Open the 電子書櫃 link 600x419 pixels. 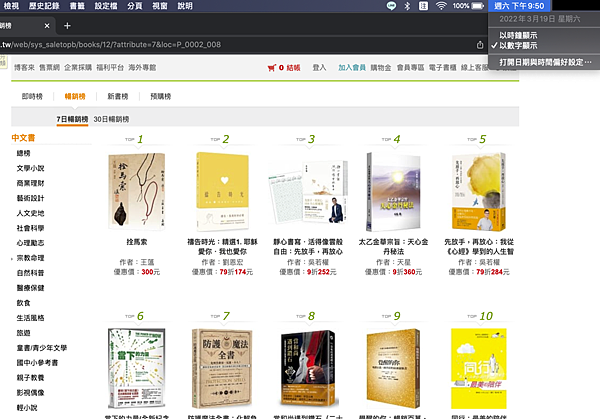[442, 68]
